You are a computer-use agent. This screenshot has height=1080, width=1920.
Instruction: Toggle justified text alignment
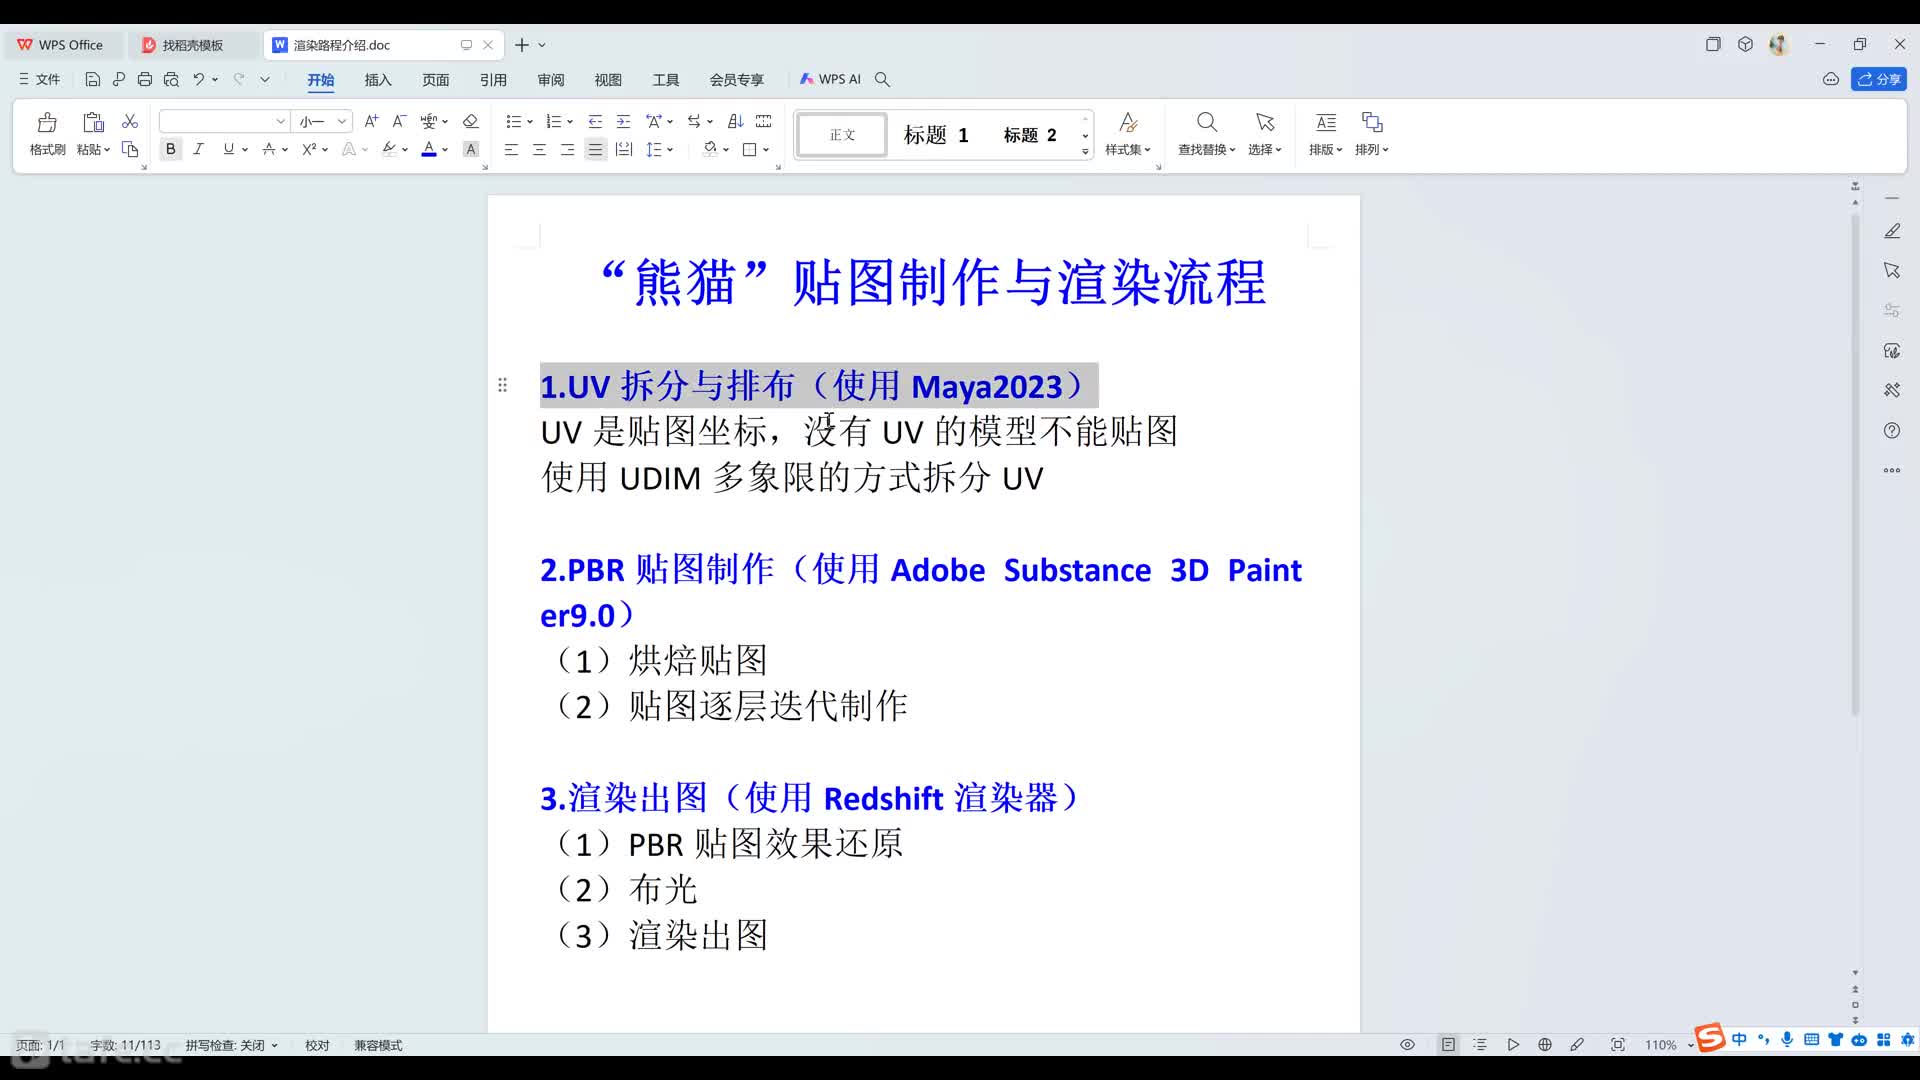pyautogui.click(x=595, y=149)
